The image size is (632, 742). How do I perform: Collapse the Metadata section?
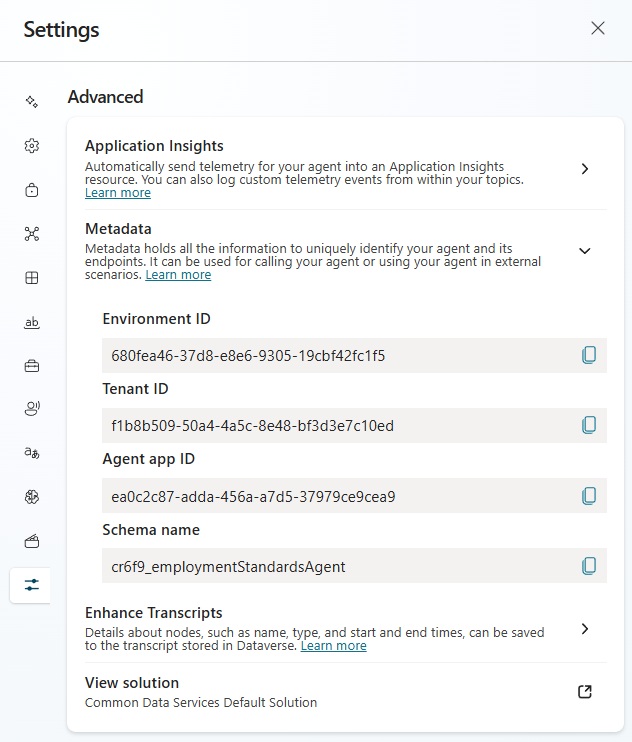585,251
